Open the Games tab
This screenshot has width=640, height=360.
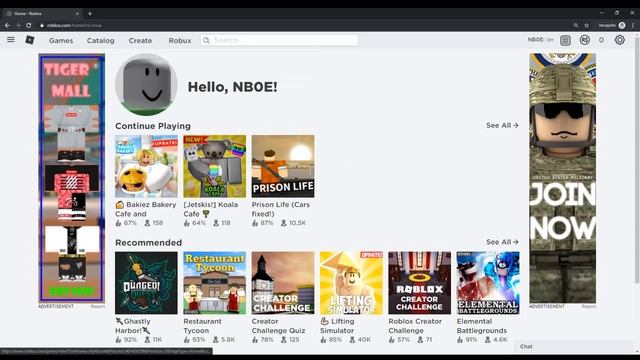[61, 40]
